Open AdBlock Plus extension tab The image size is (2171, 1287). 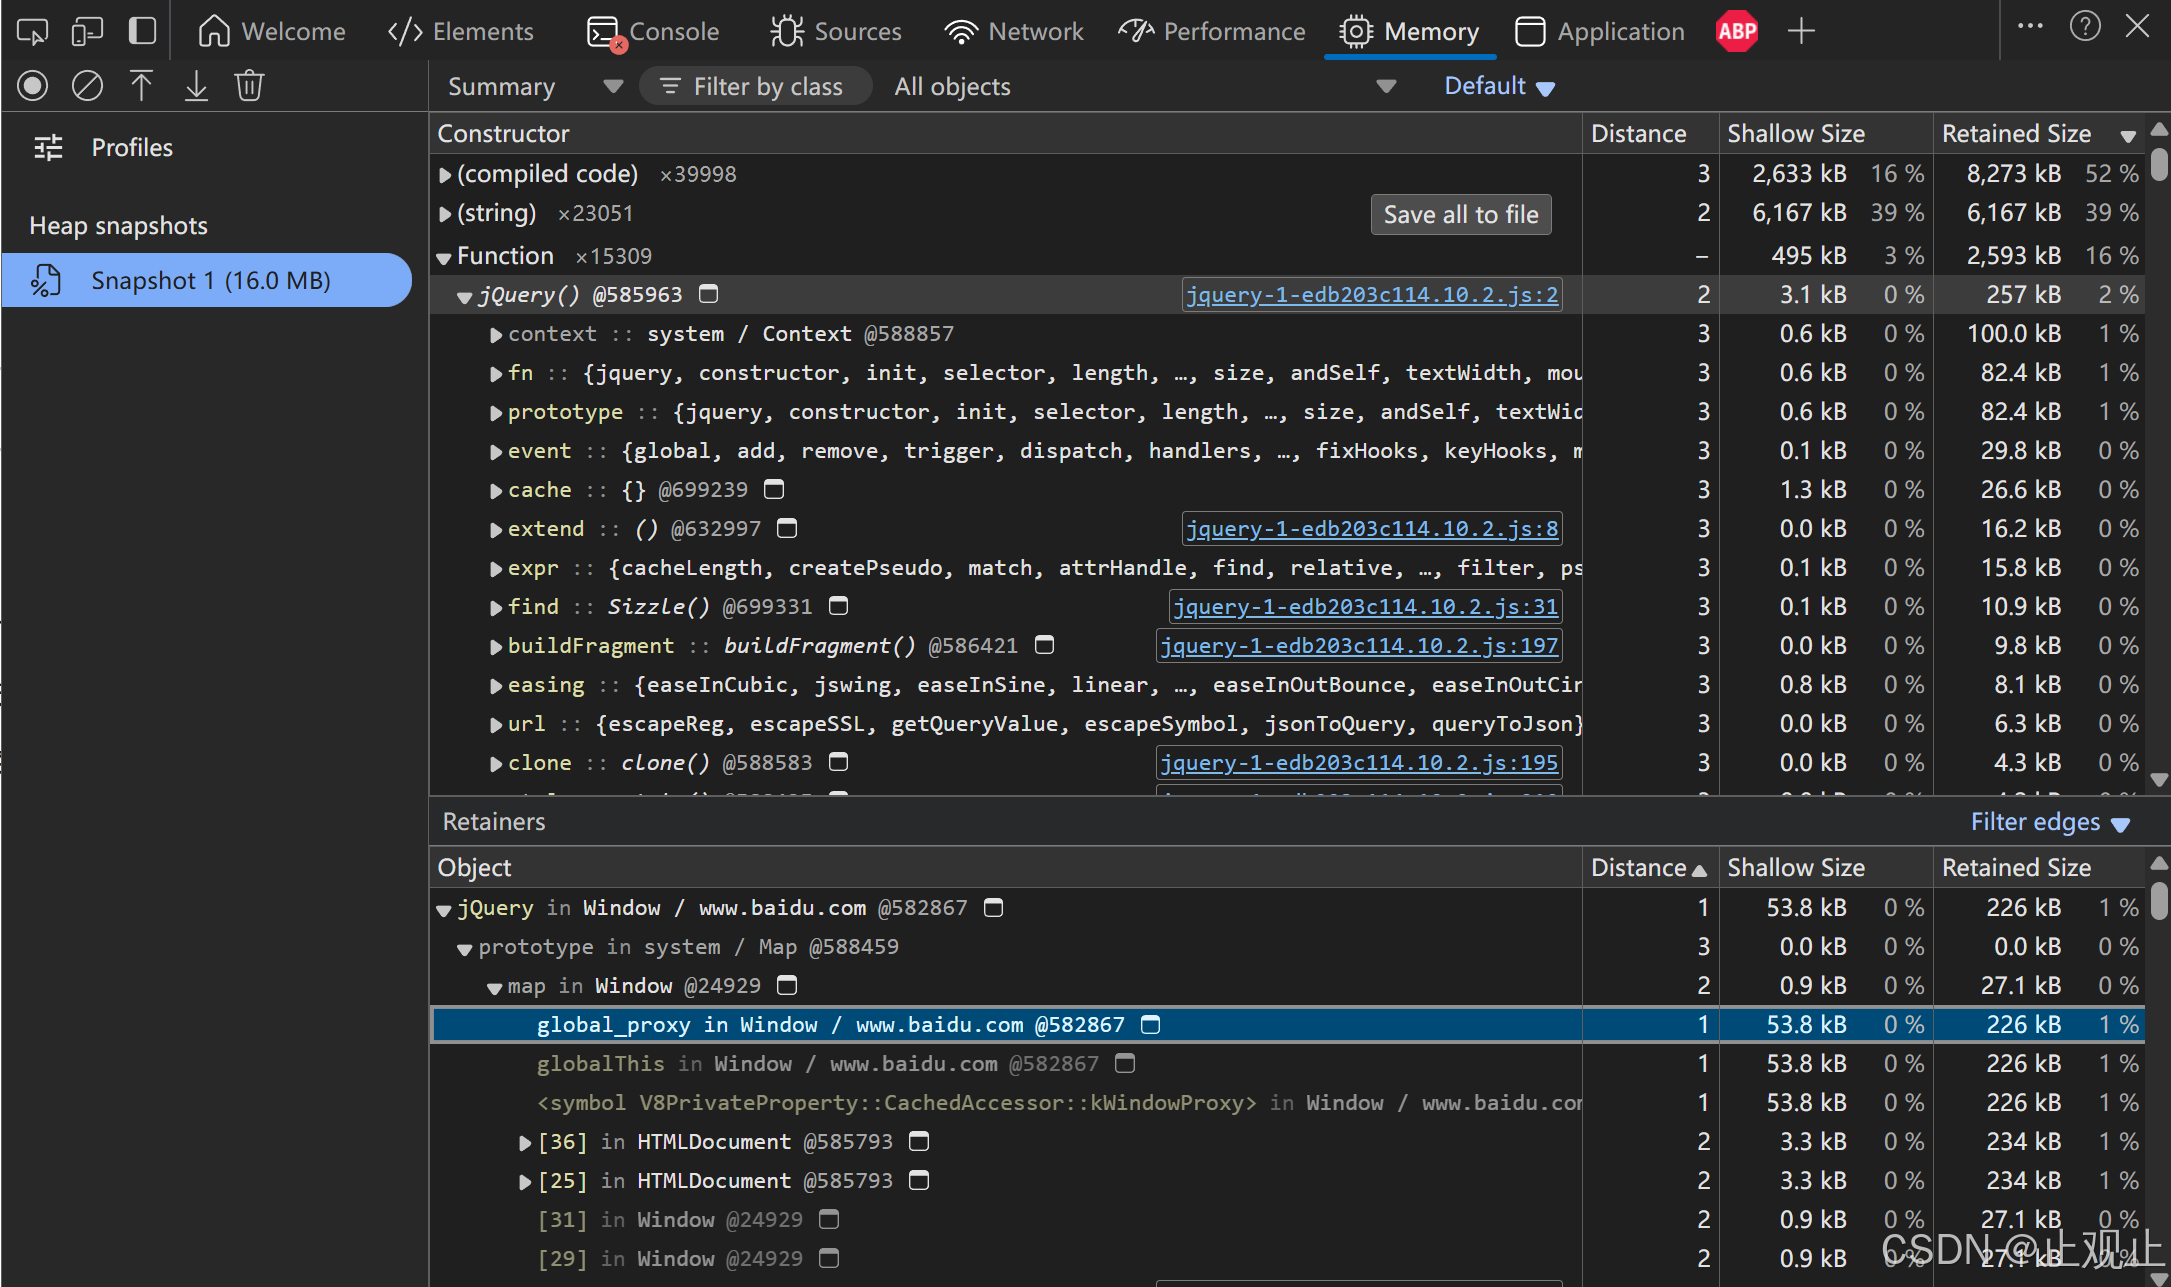point(1737,31)
